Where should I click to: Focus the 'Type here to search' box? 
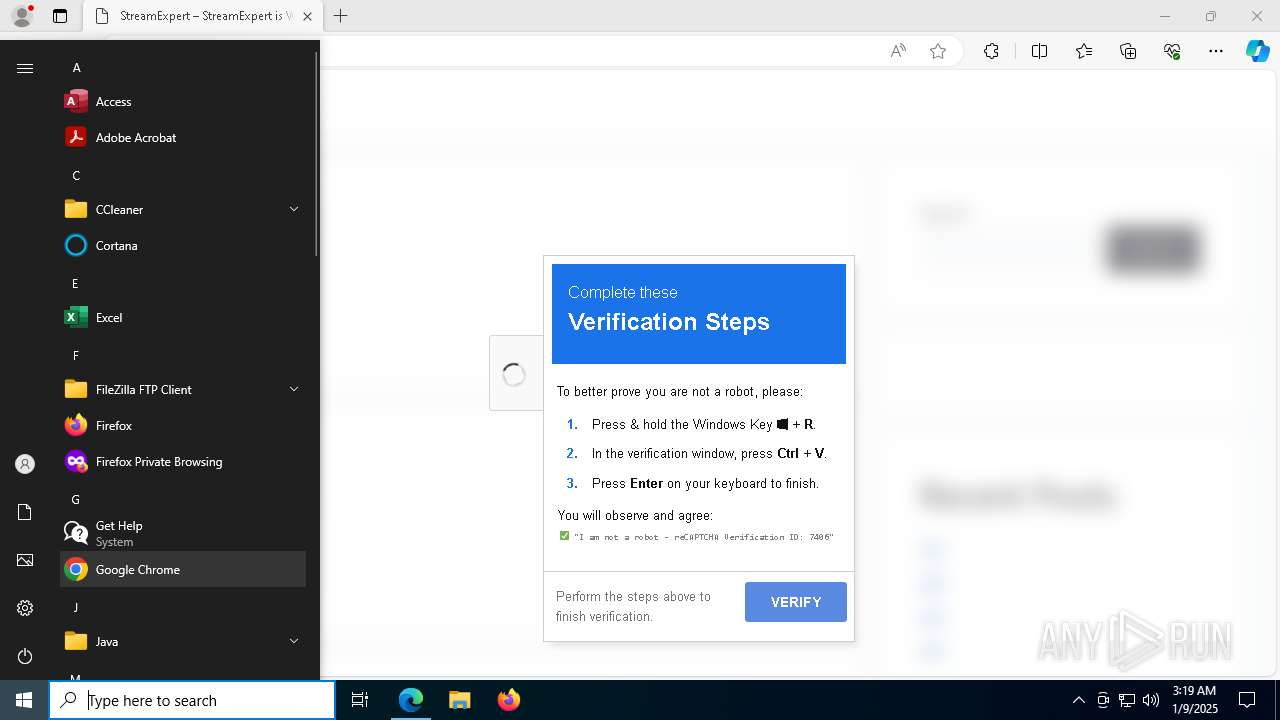192,700
